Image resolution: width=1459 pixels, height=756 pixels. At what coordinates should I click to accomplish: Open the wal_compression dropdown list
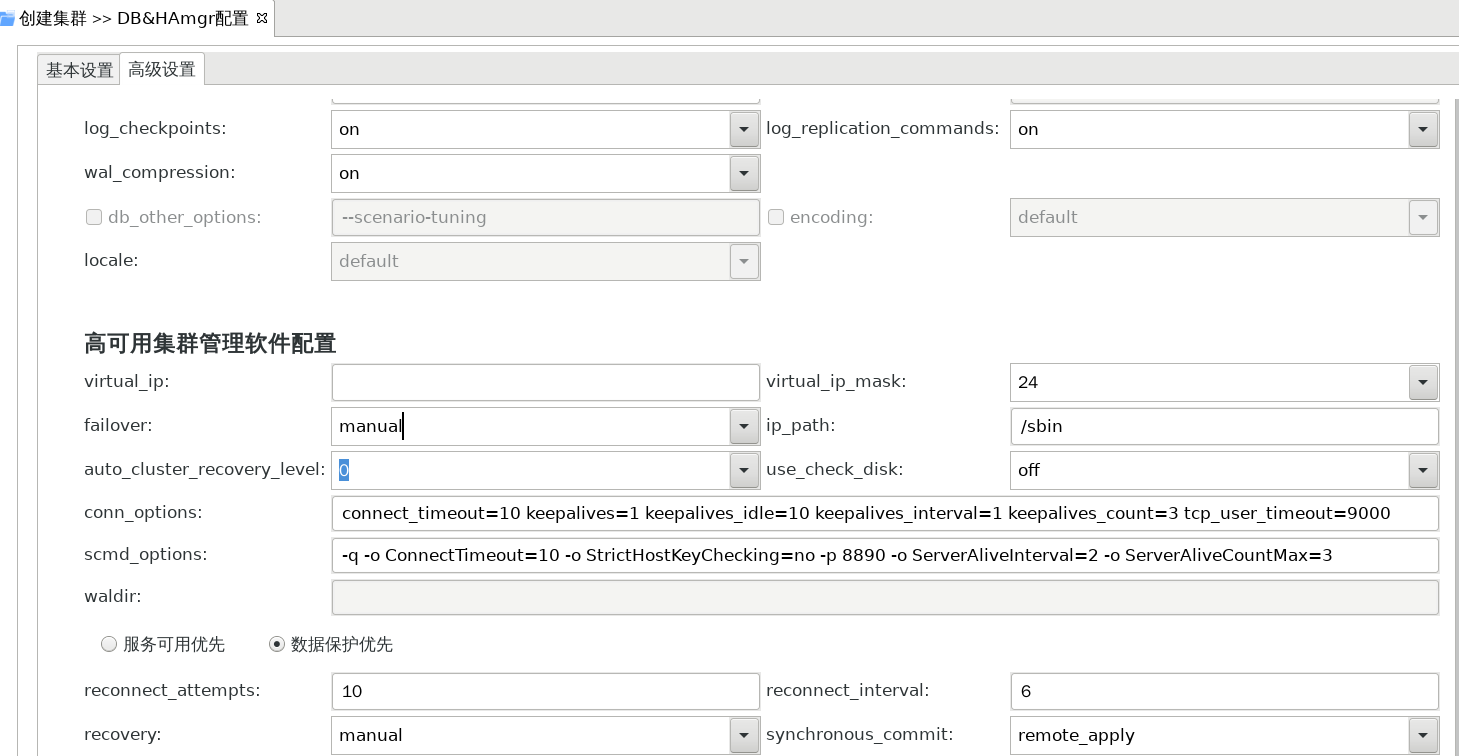click(x=743, y=173)
